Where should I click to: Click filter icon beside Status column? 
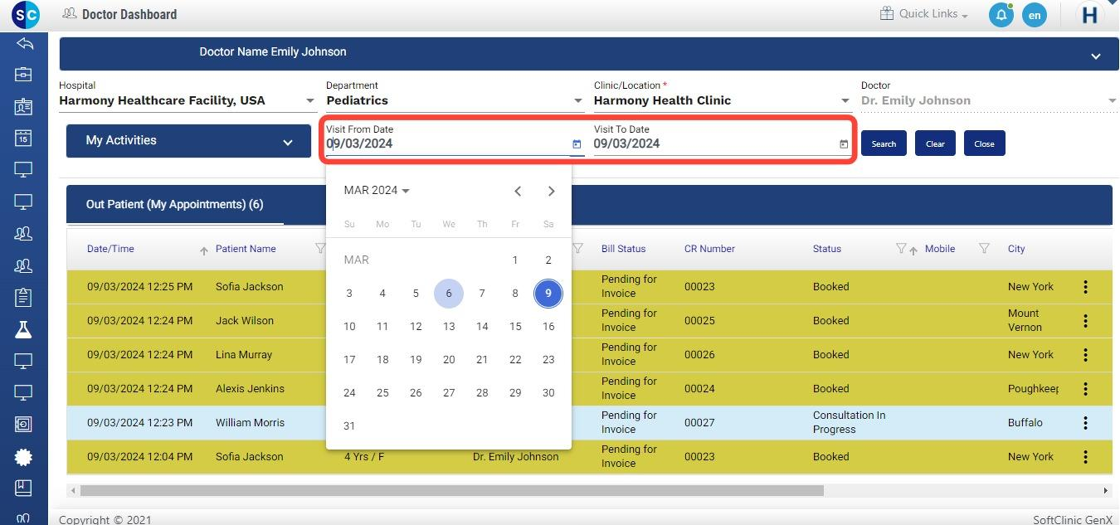tap(901, 248)
